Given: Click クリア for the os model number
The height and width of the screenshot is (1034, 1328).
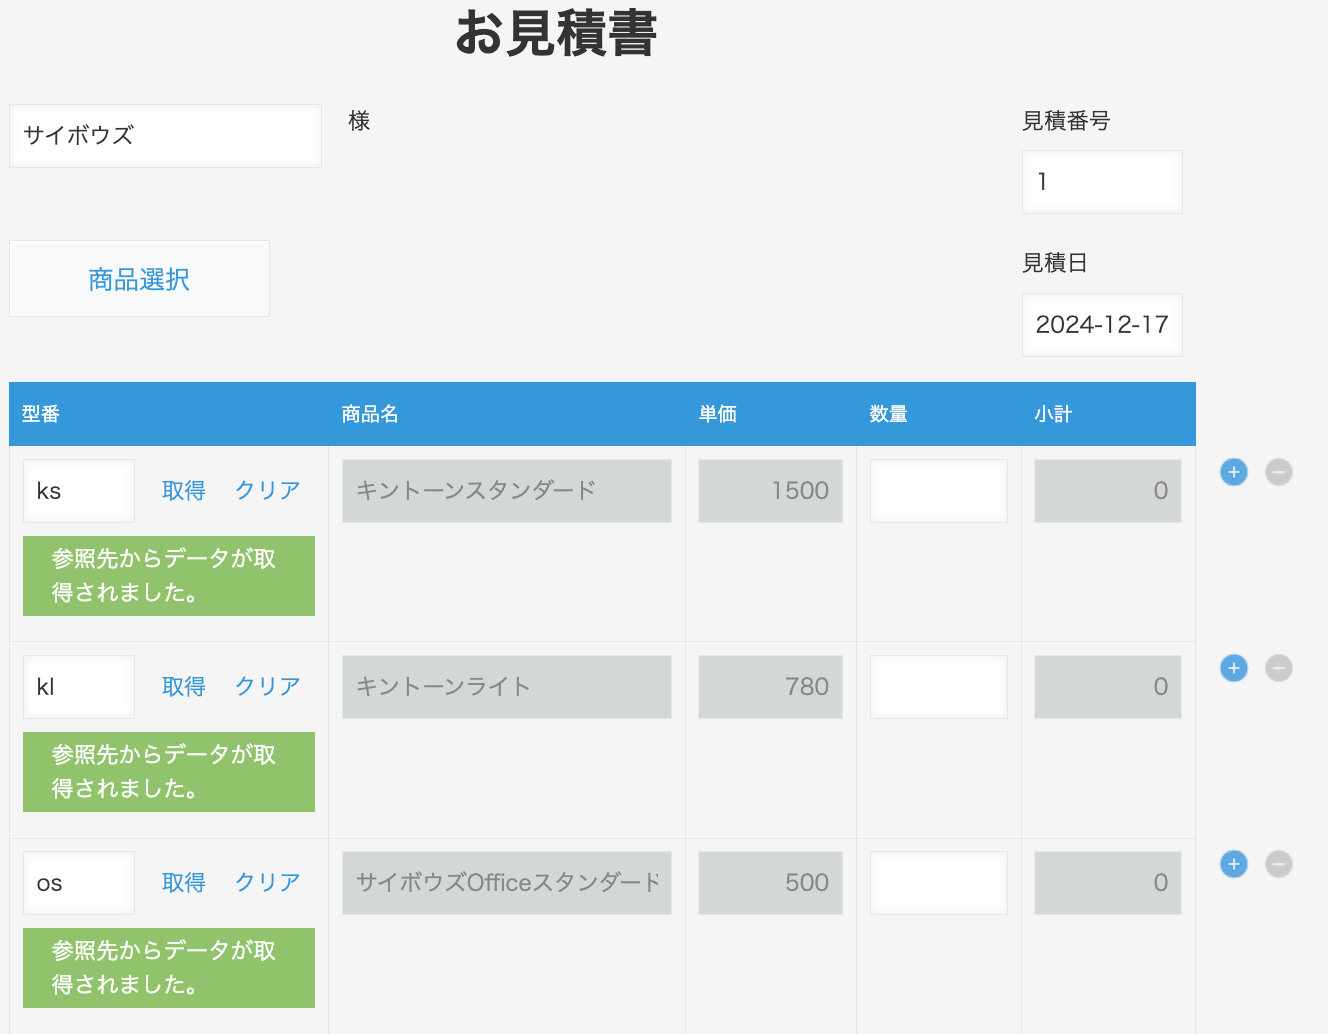Looking at the screenshot, I should click(x=267, y=883).
